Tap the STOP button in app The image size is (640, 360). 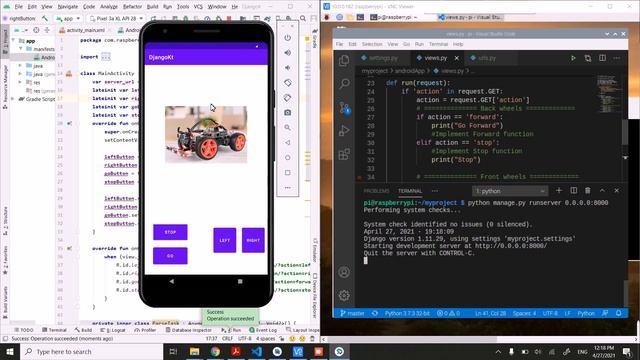click(170, 232)
